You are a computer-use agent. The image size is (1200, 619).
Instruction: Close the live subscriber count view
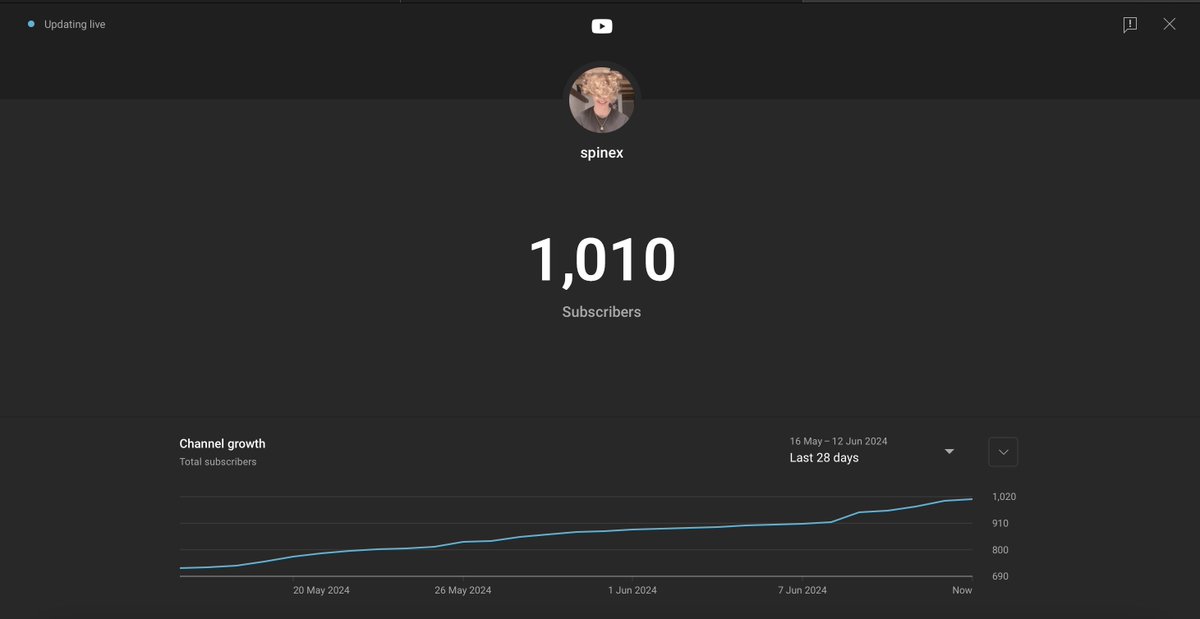[1169, 23]
